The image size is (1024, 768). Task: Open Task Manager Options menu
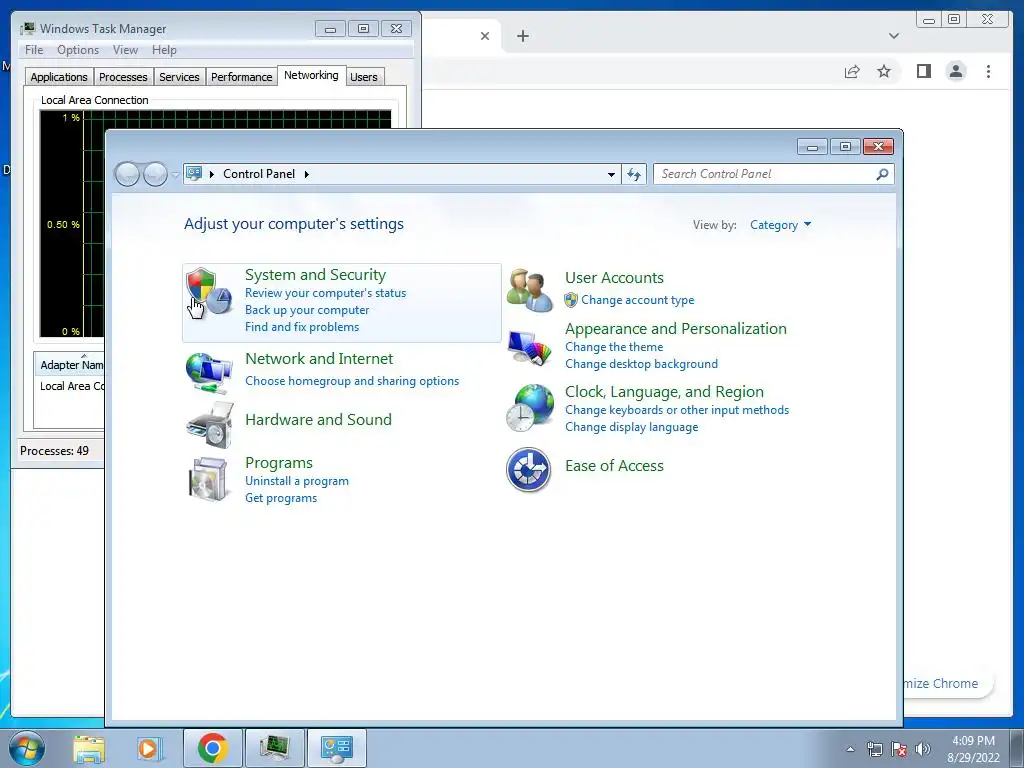pos(78,50)
